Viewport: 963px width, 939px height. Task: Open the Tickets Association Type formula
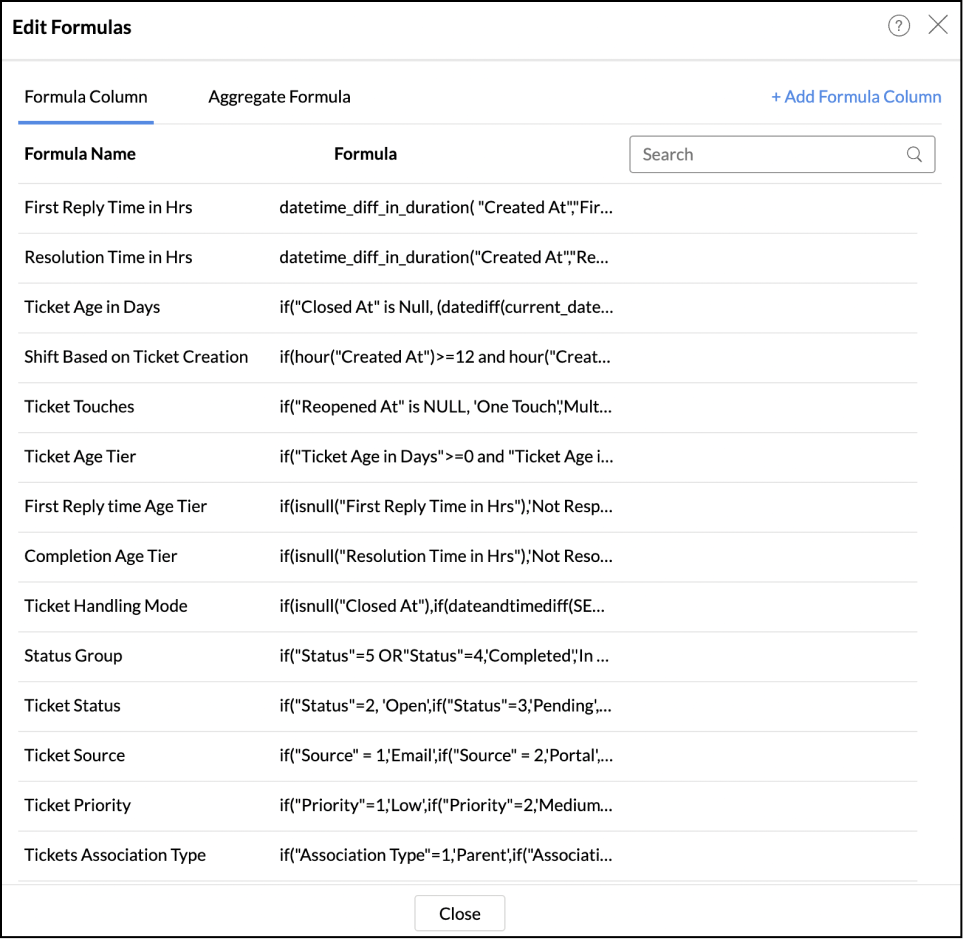pos(114,855)
